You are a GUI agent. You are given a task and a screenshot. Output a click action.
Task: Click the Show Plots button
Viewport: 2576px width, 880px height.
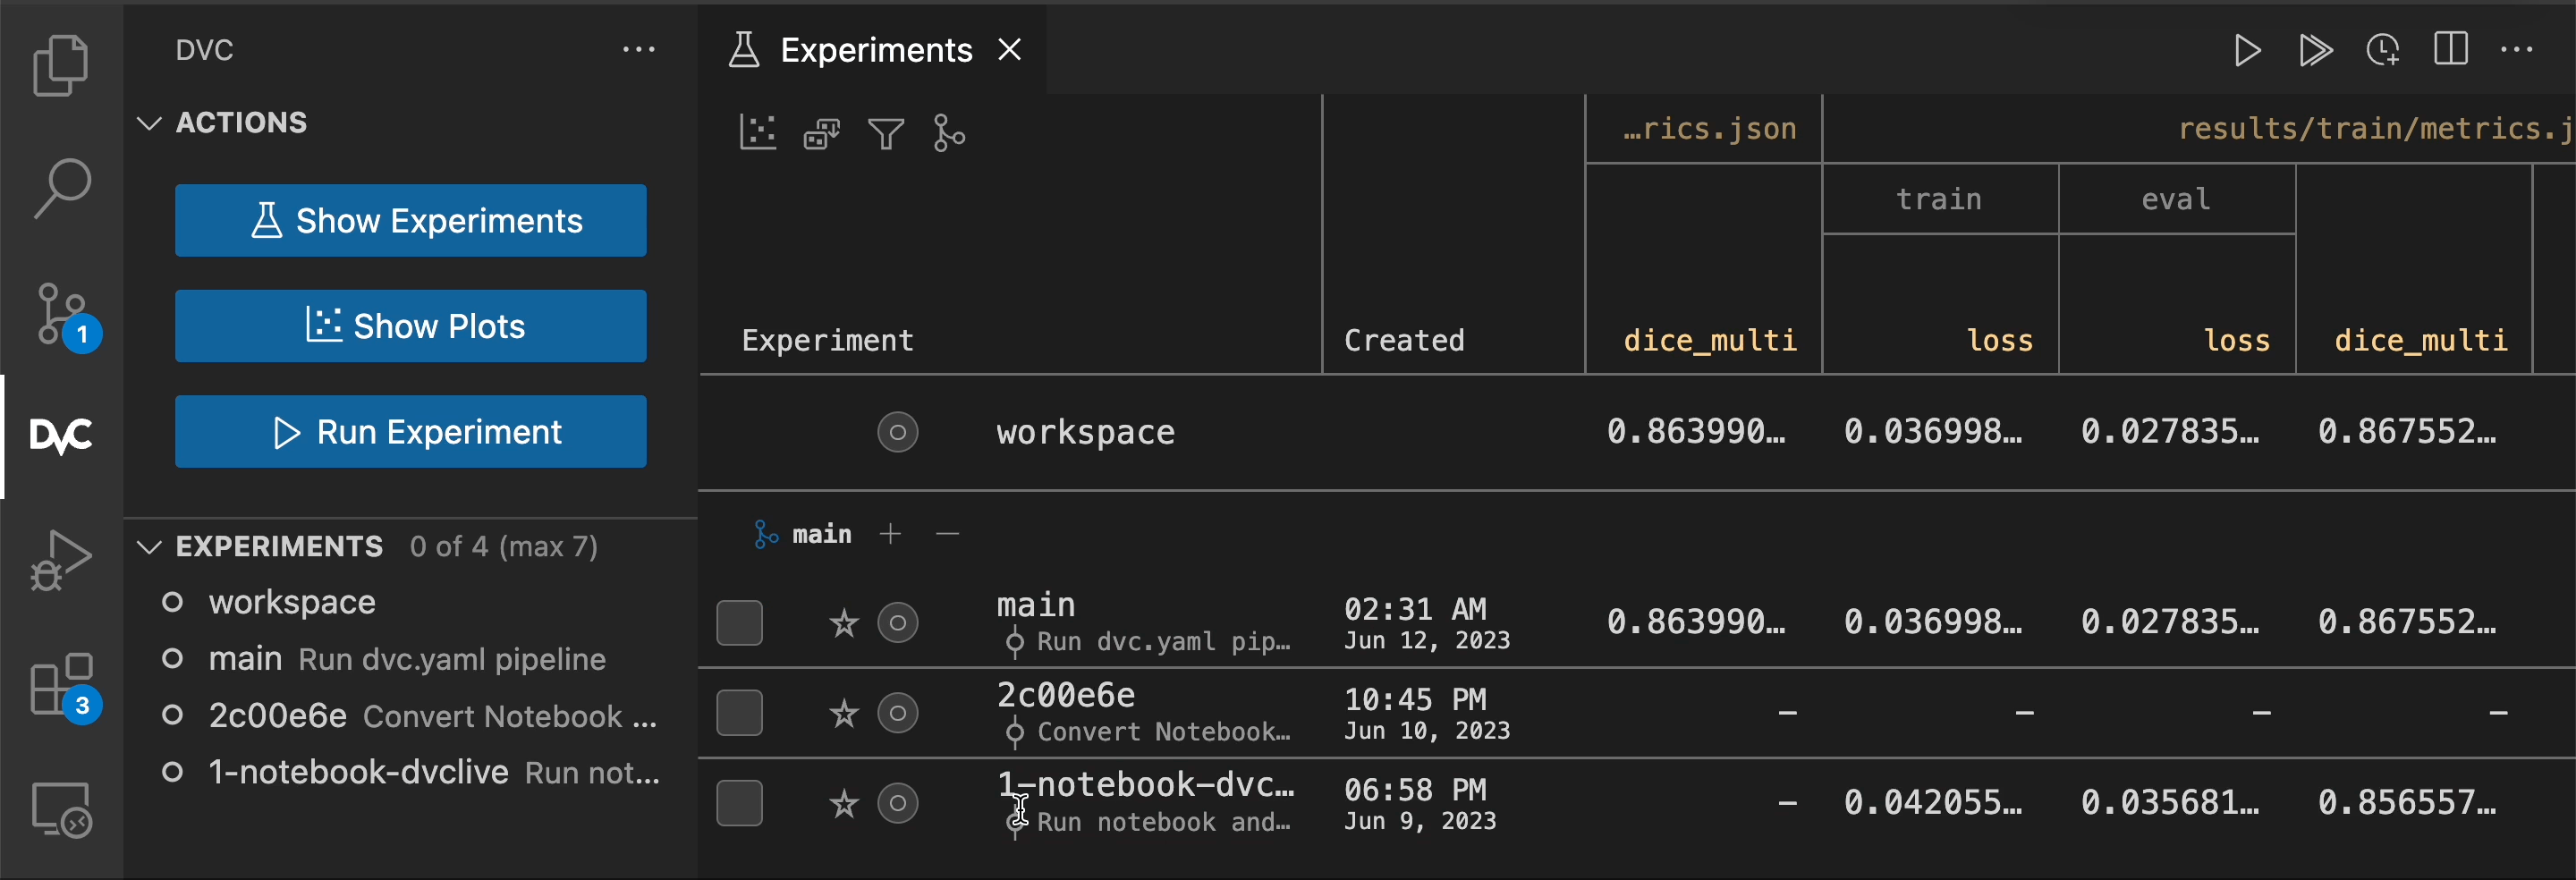click(411, 325)
